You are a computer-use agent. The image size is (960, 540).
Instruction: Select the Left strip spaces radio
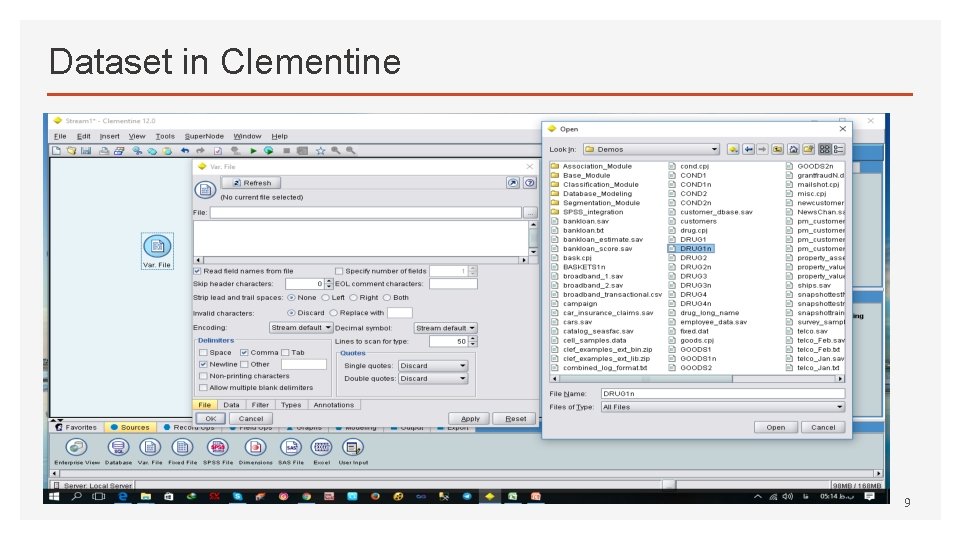(x=326, y=298)
